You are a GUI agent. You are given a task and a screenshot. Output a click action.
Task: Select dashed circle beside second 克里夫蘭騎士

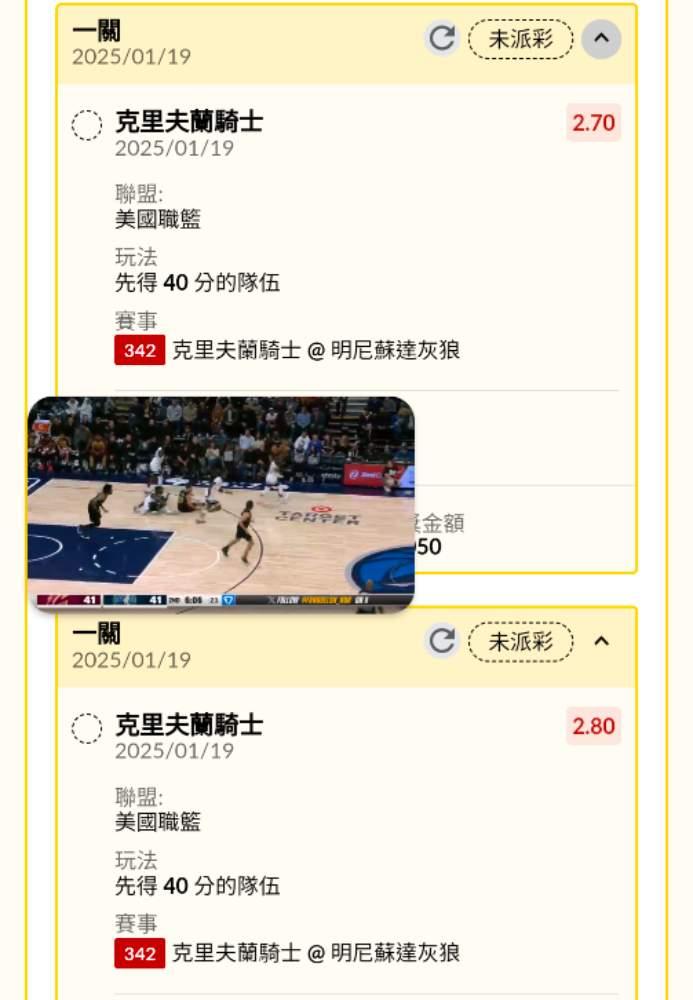coord(87,728)
